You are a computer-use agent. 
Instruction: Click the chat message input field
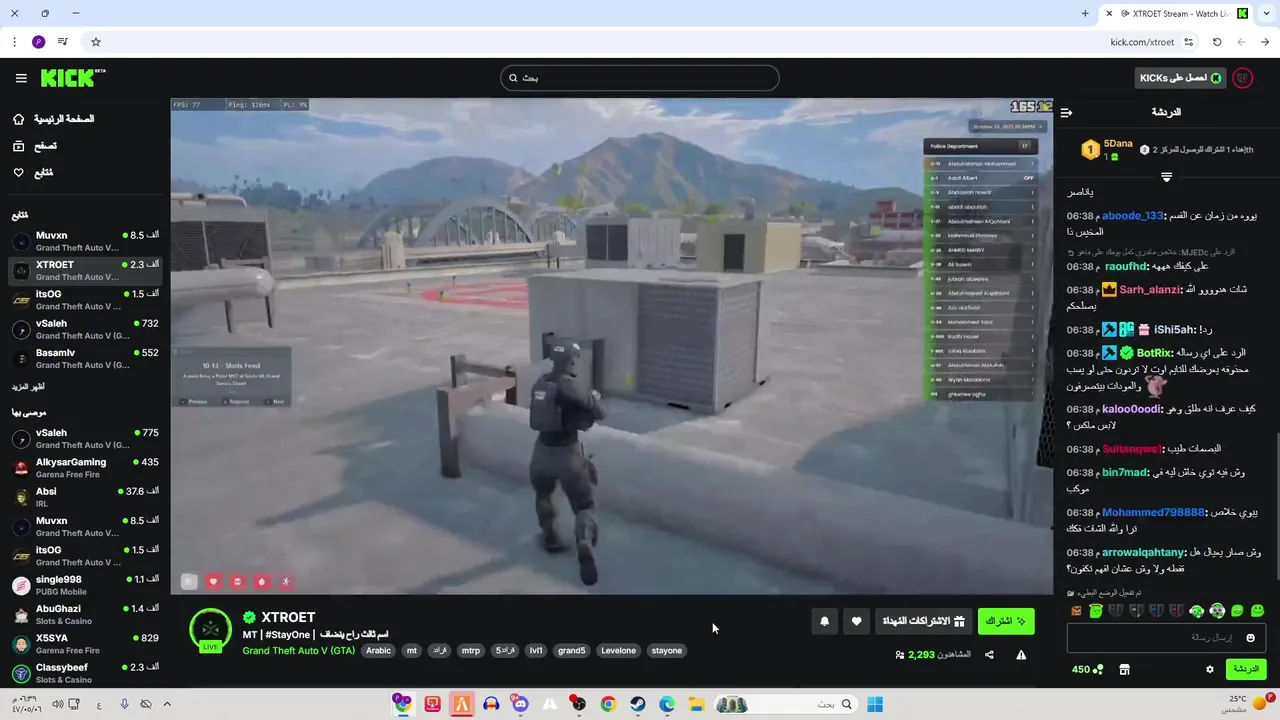(1166, 638)
